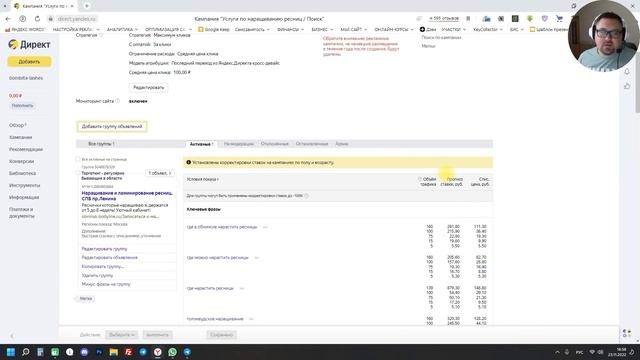
Task: Close the Кампания browser tab
Action: (72, 6)
